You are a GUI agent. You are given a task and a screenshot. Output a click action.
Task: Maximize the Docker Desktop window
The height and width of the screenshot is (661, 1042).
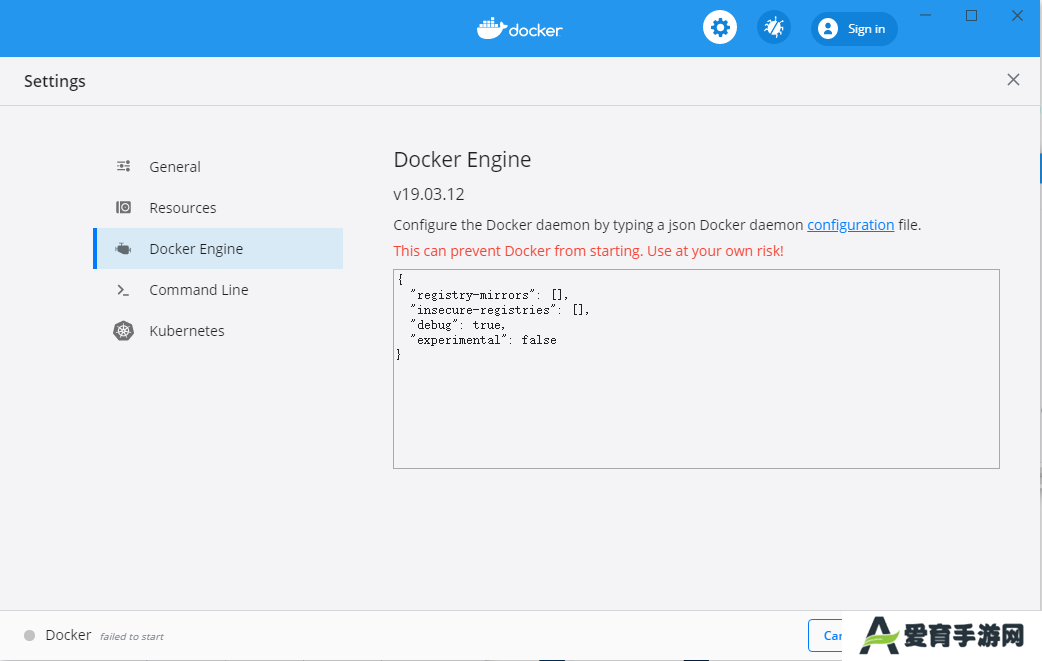pyautogui.click(x=971, y=15)
